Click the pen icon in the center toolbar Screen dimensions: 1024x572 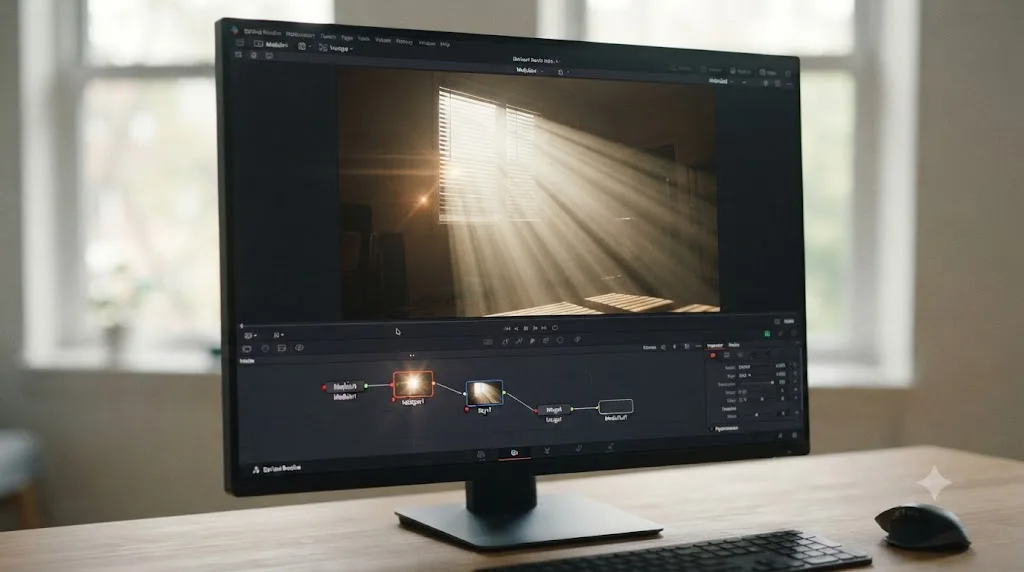coord(577,340)
